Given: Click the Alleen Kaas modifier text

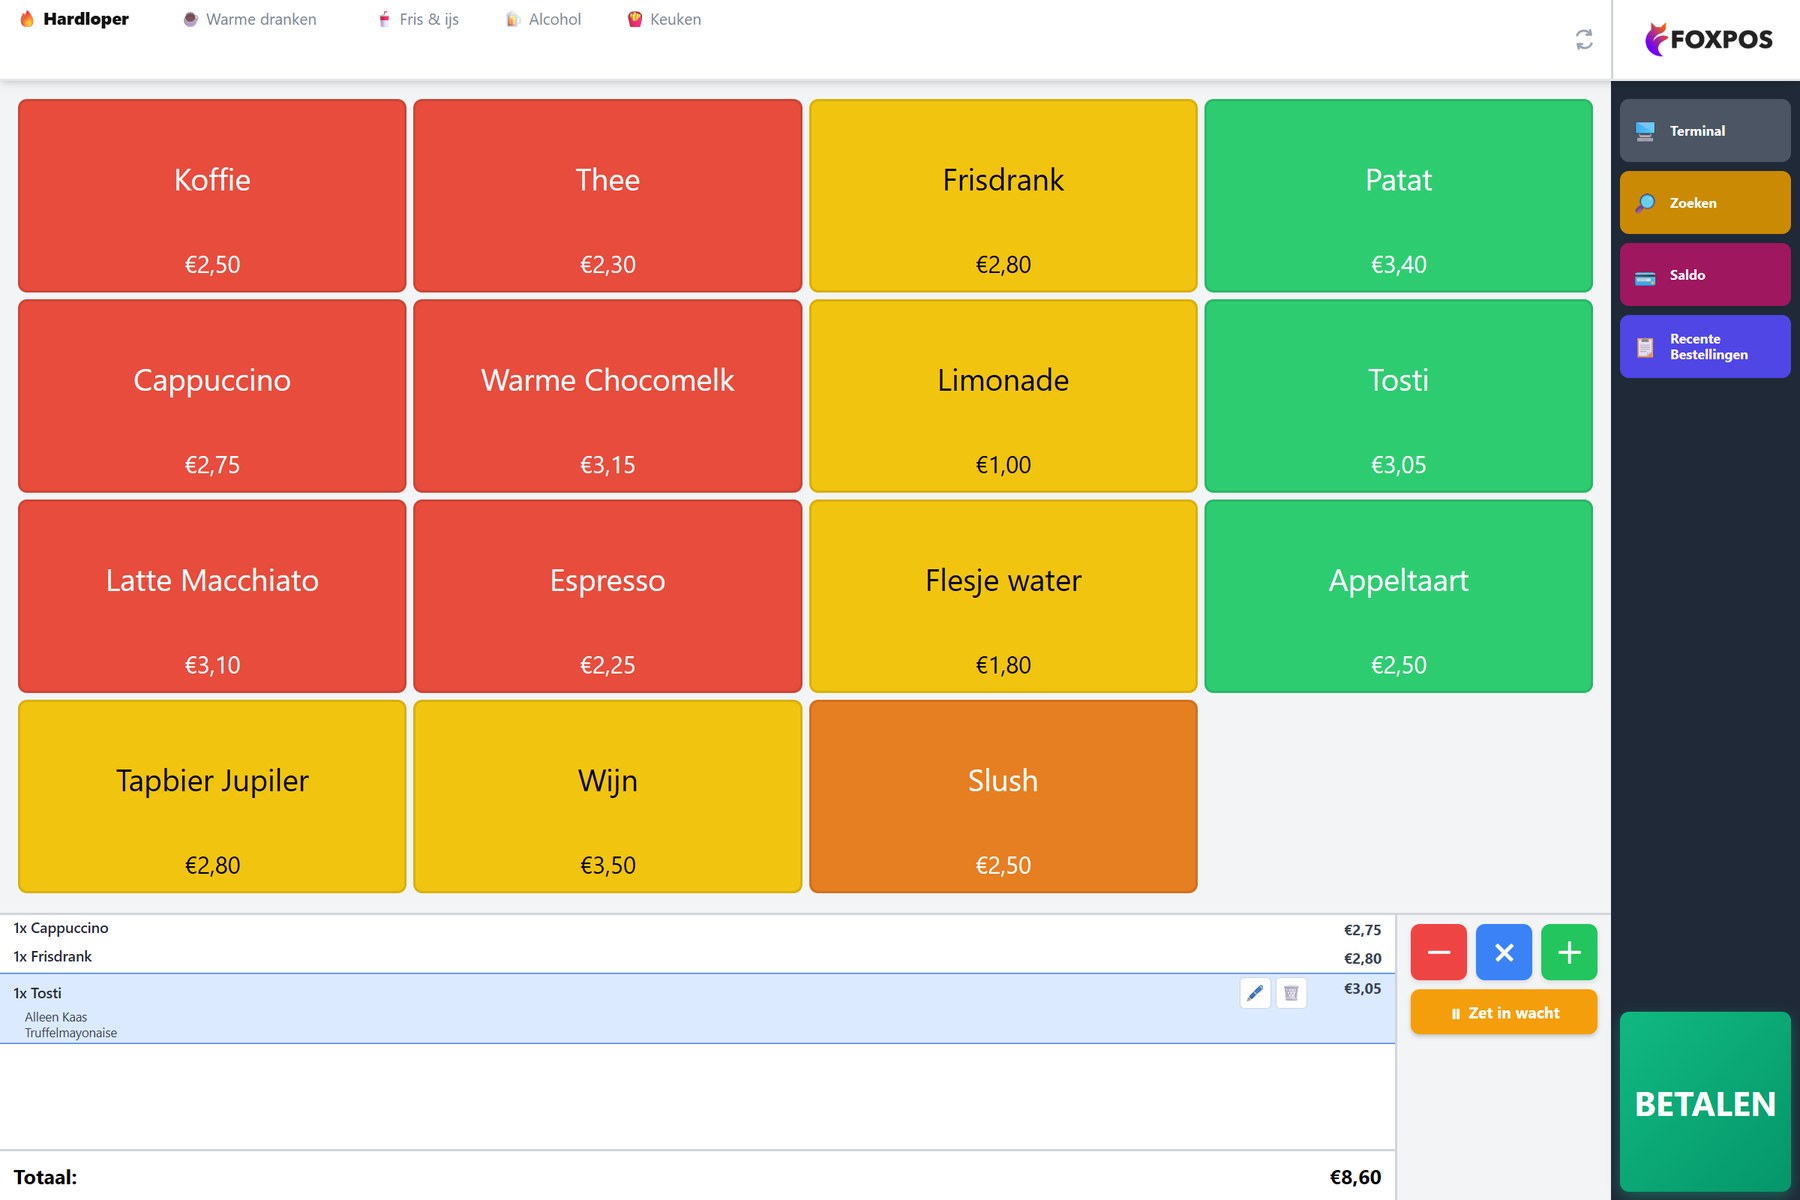Looking at the screenshot, I should tap(56, 1017).
